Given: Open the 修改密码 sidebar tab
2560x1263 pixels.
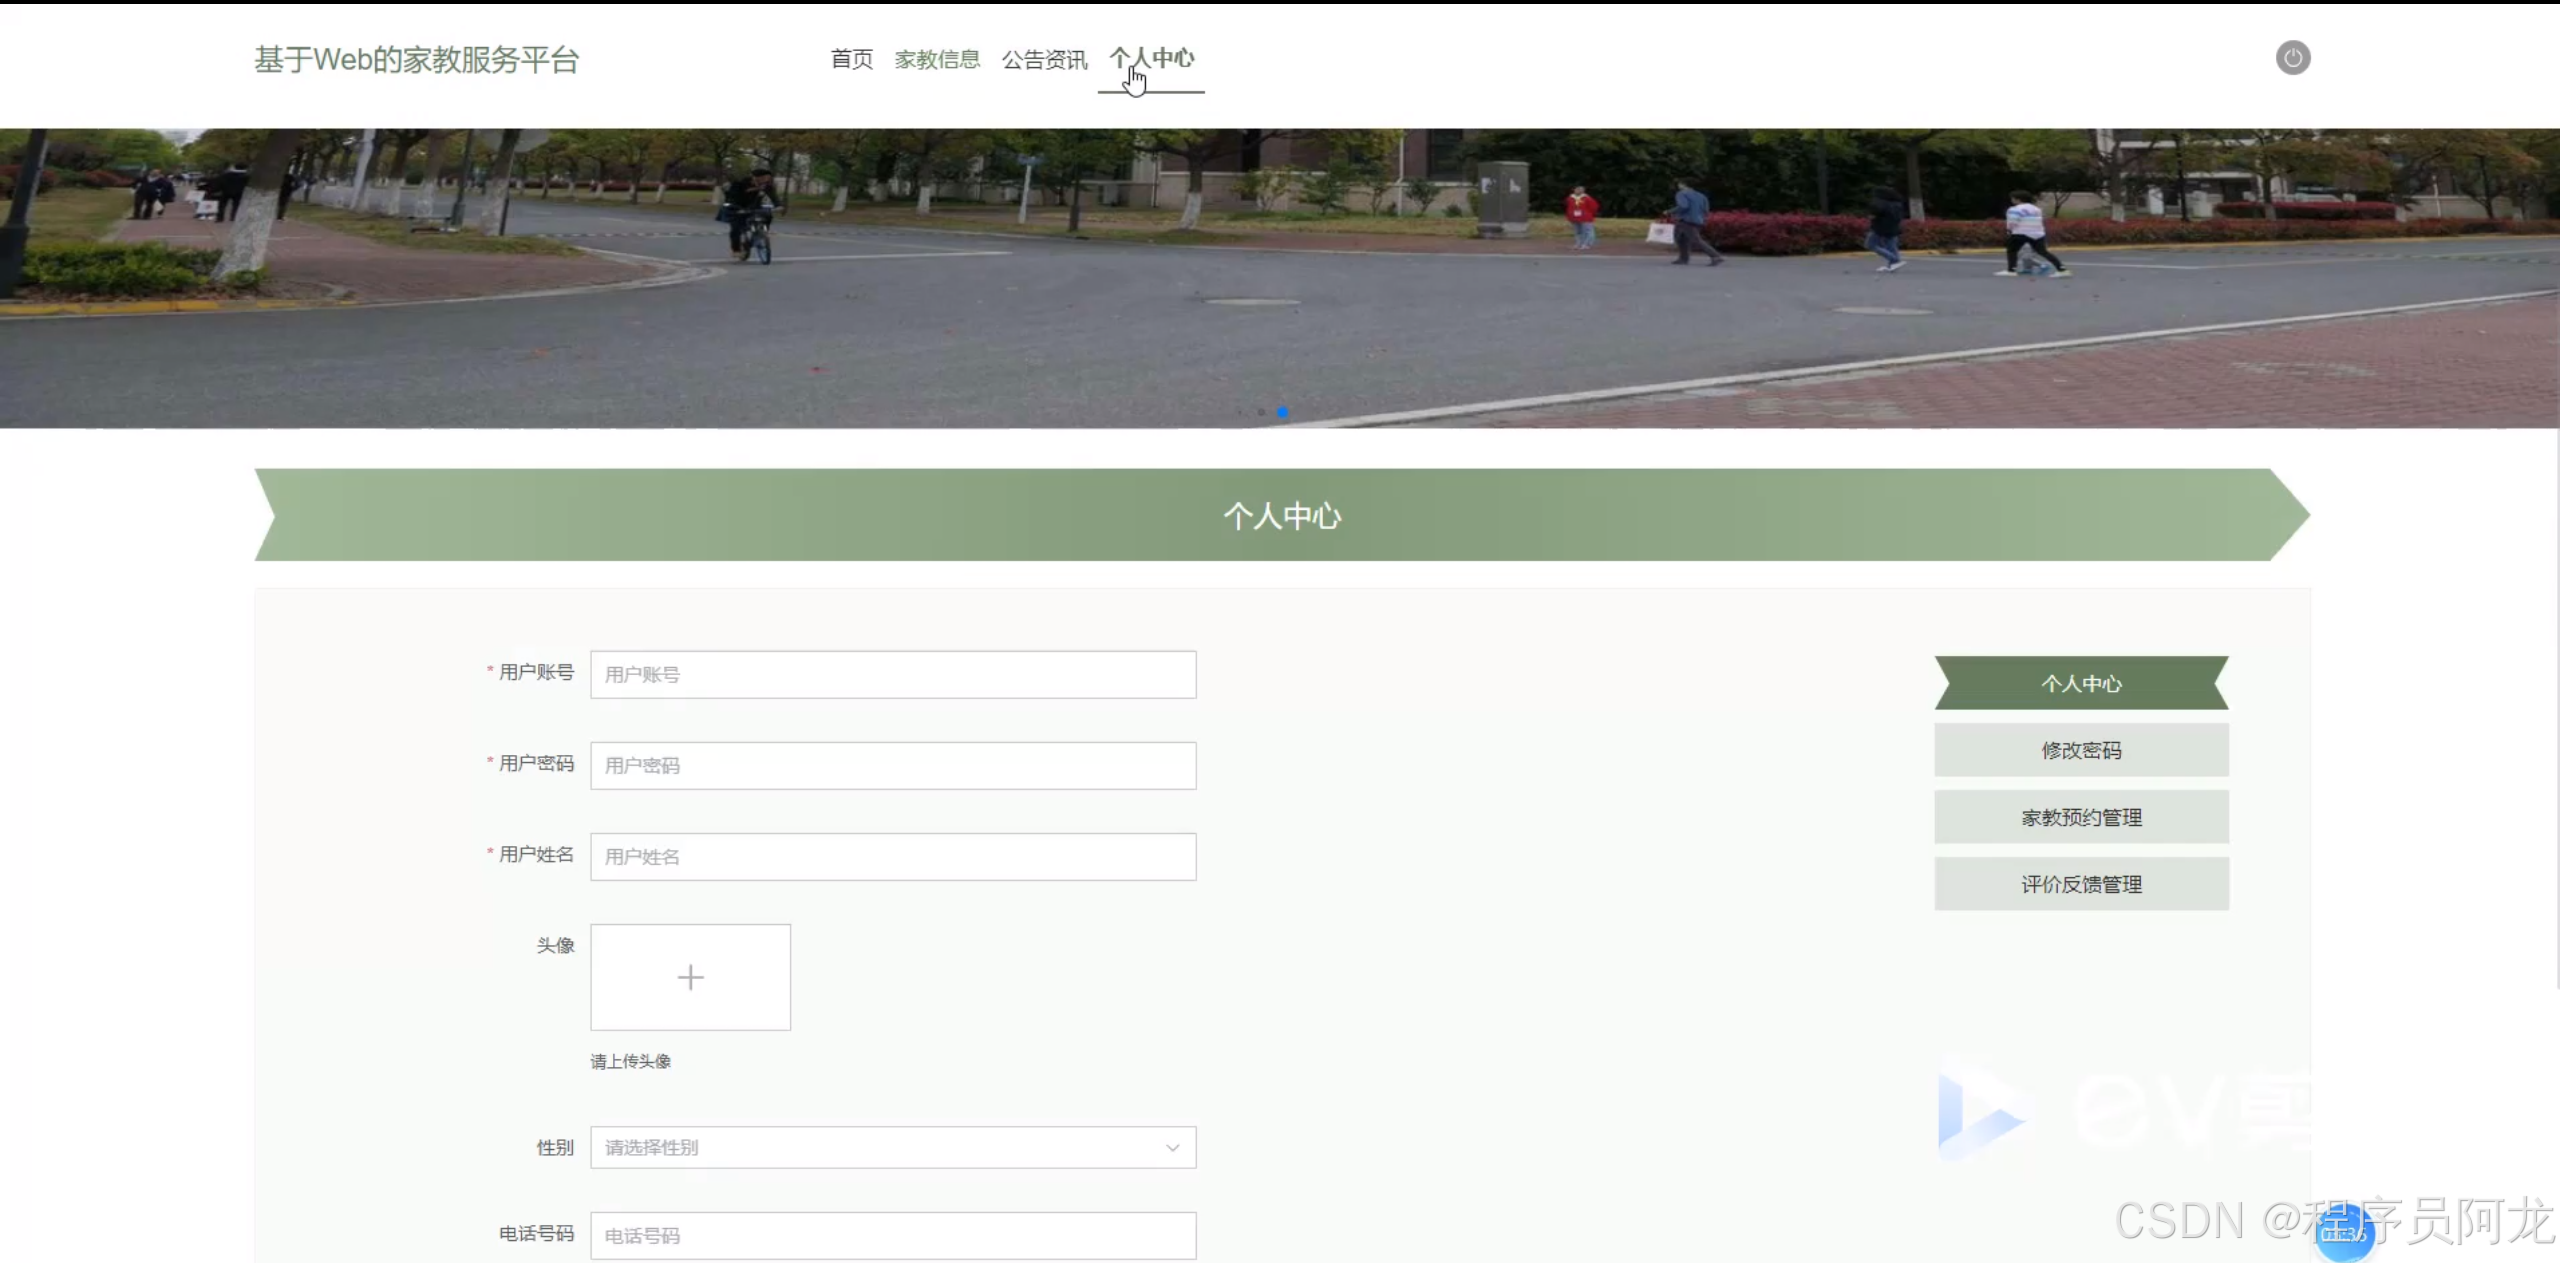Looking at the screenshot, I should tap(2081, 750).
